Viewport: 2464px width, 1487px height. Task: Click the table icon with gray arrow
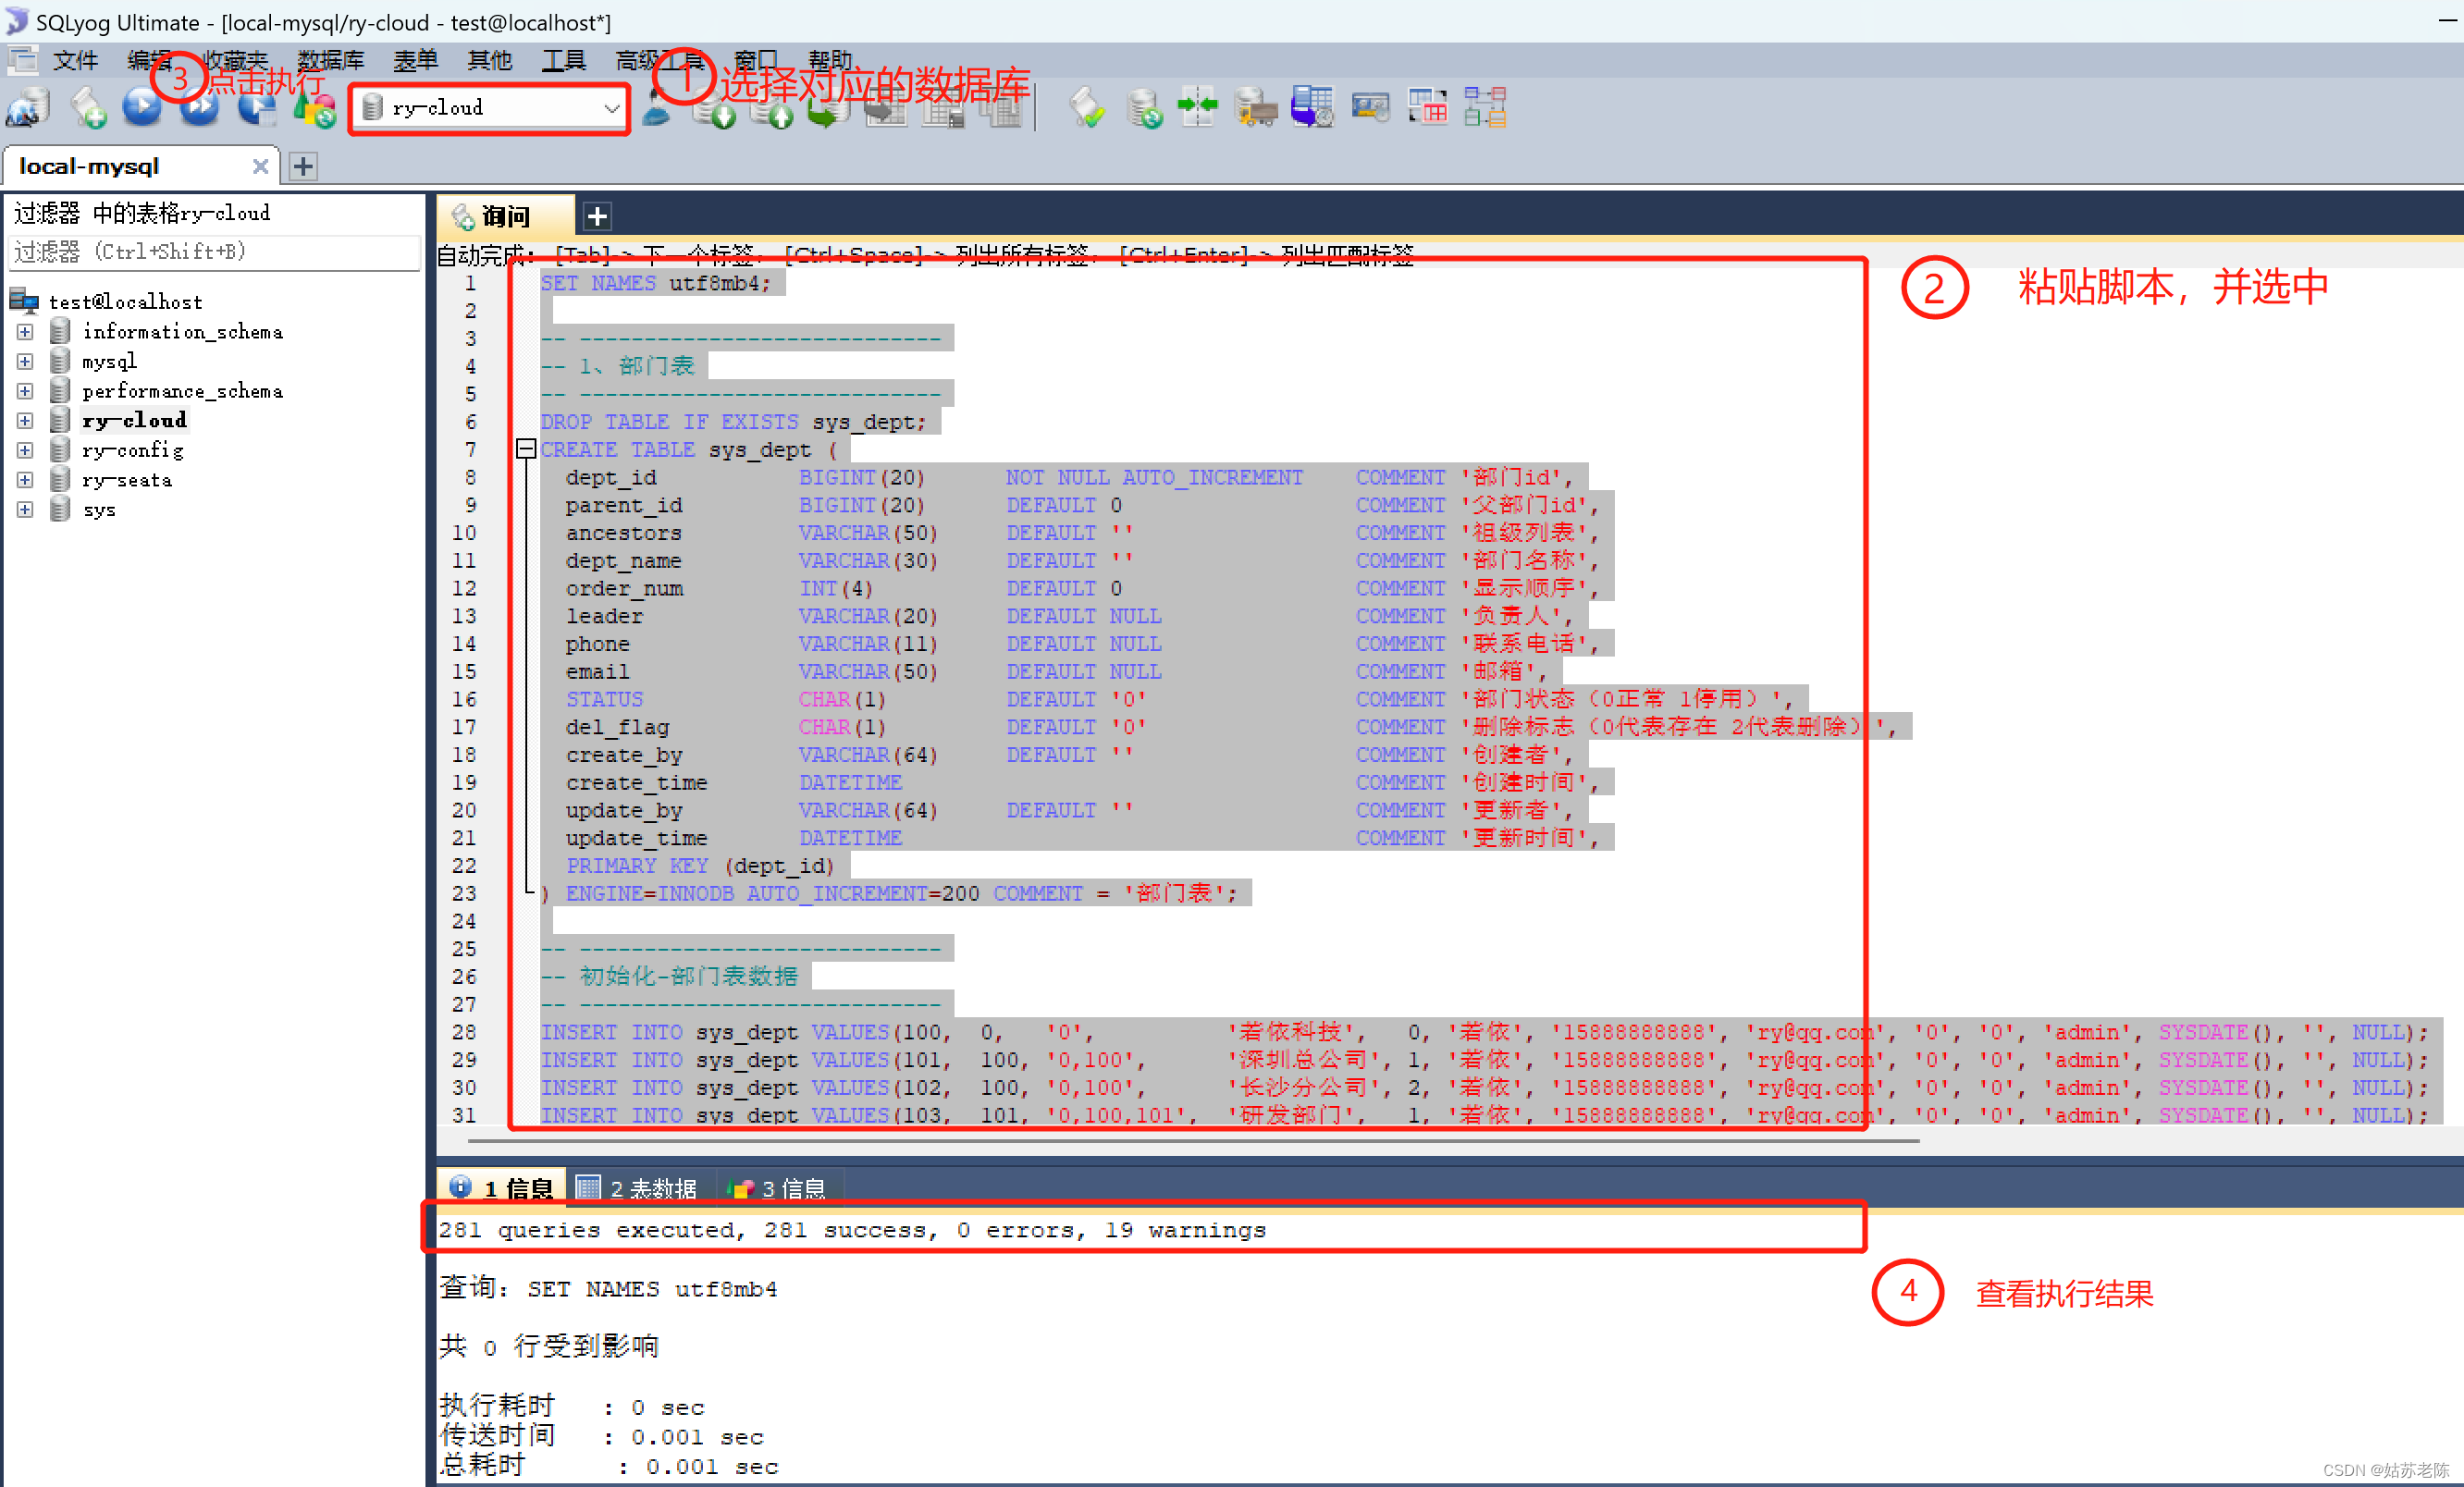[x=885, y=107]
